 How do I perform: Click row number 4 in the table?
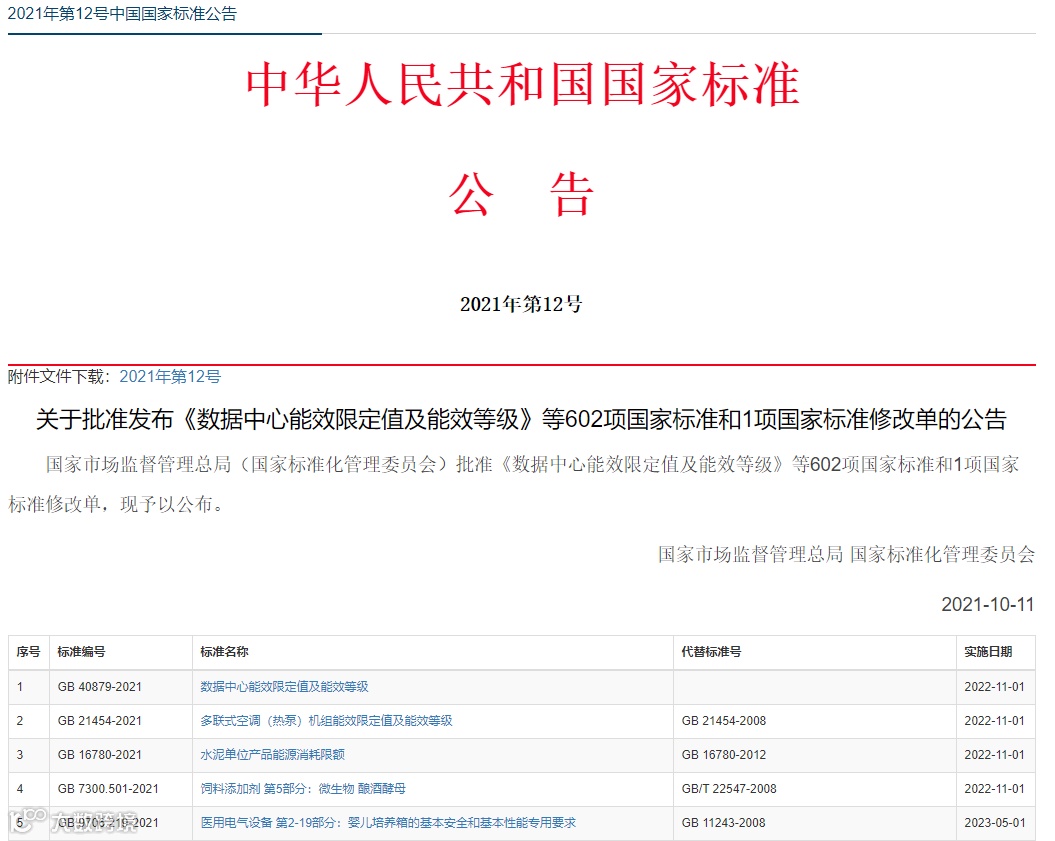tap(20, 789)
